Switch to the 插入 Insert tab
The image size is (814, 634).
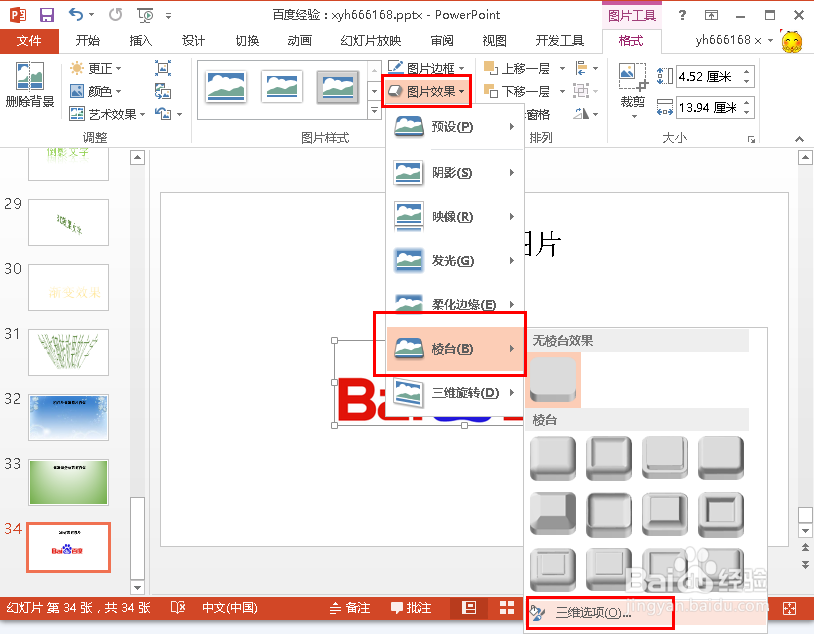(x=141, y=41)
